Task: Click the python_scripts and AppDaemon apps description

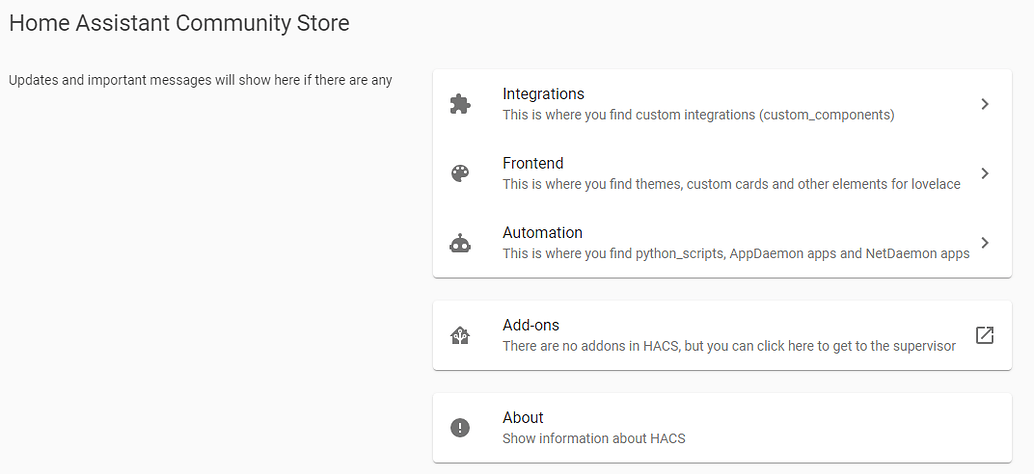Action: coord(736,253)
